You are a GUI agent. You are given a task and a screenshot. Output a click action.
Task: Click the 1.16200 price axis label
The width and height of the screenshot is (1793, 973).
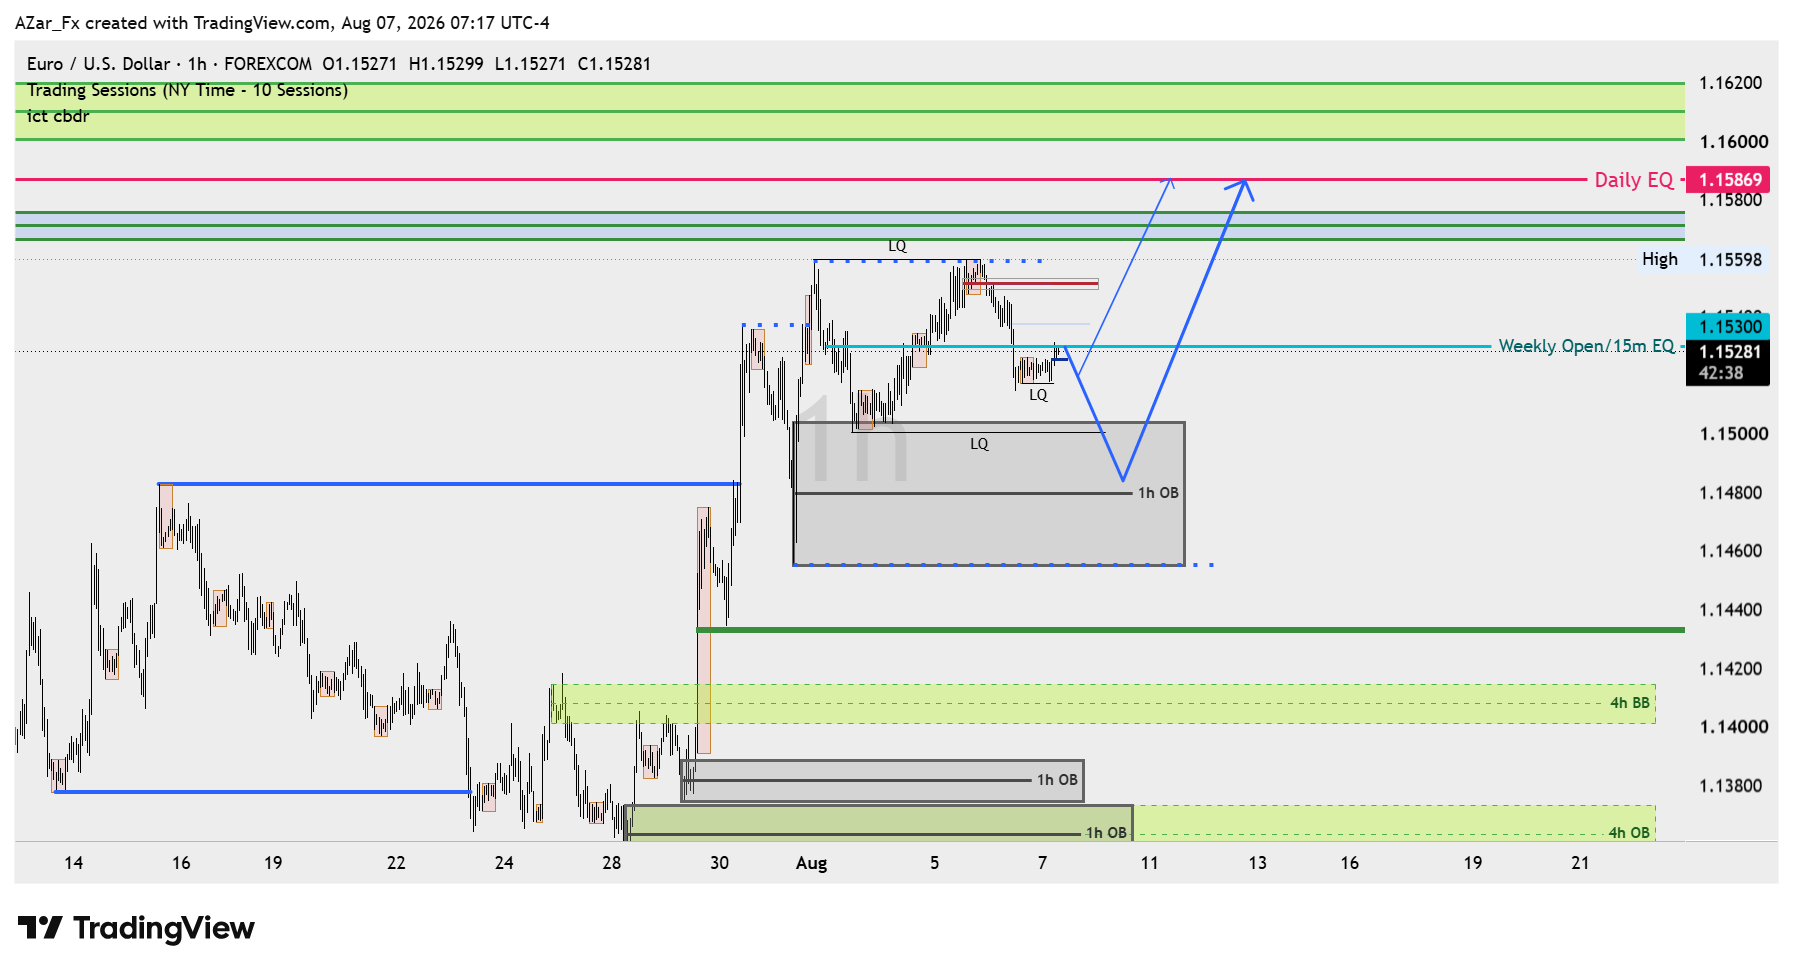[x=1731, y=83]
